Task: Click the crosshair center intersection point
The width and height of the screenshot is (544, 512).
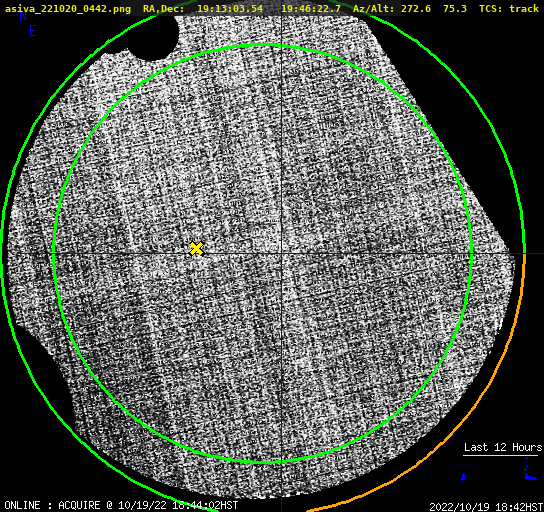Action: (281, 254)
